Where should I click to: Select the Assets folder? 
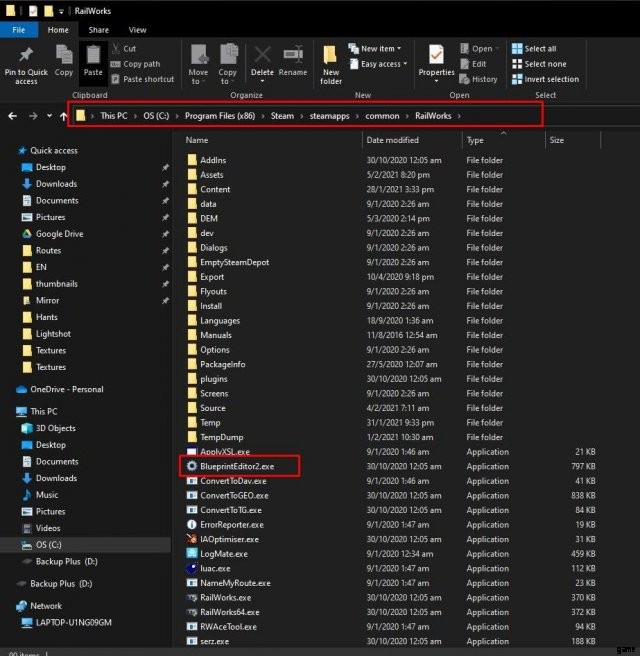[212, 175]
